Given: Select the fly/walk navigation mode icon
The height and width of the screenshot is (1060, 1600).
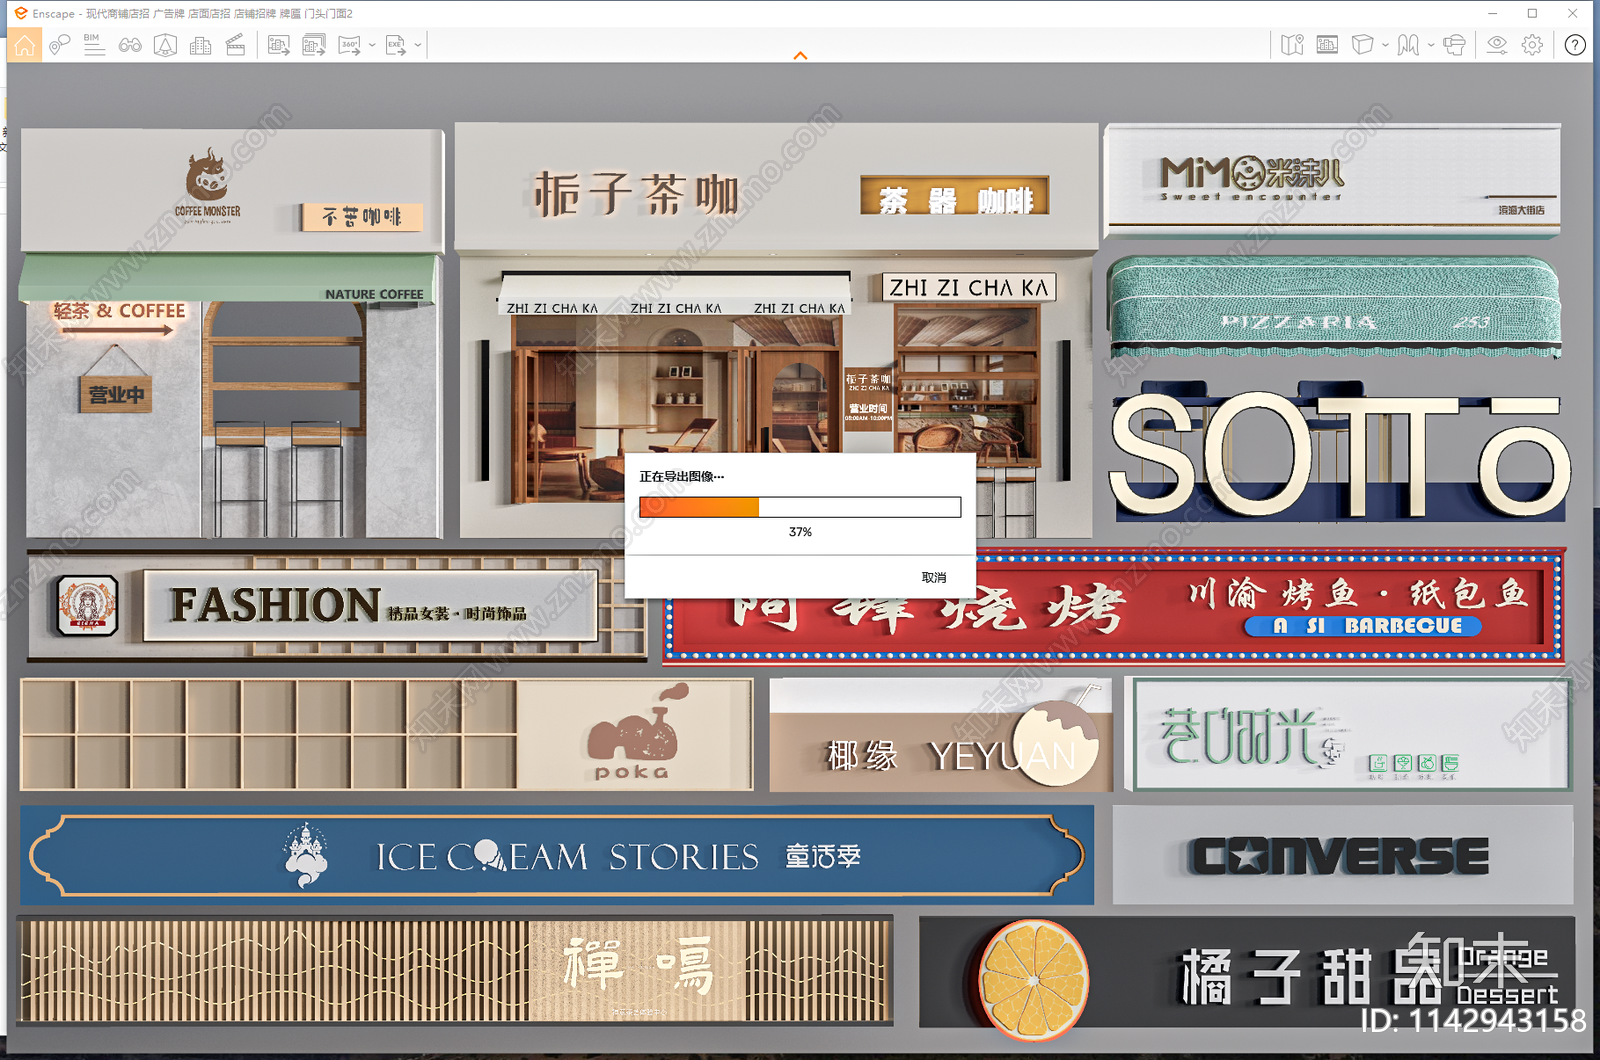Looking at the screenshot, I should tap(1408, 45).
